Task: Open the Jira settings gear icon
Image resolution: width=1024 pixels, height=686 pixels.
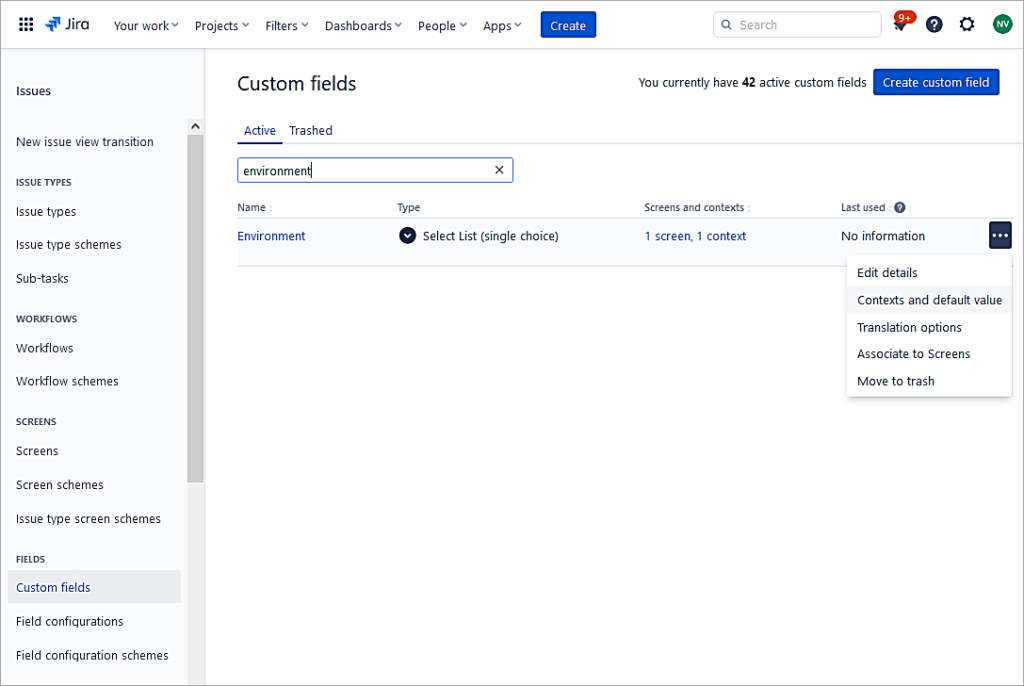Action: pos(966,24)
